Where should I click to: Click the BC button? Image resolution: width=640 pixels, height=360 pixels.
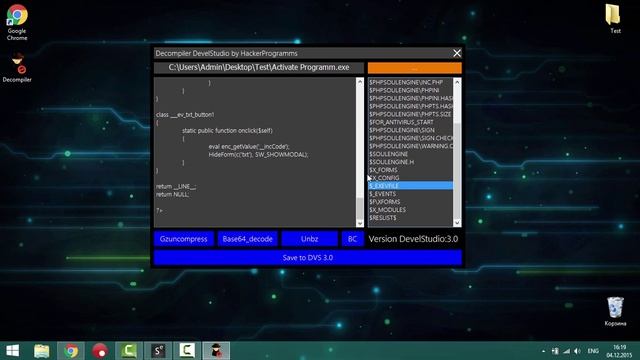352,239
